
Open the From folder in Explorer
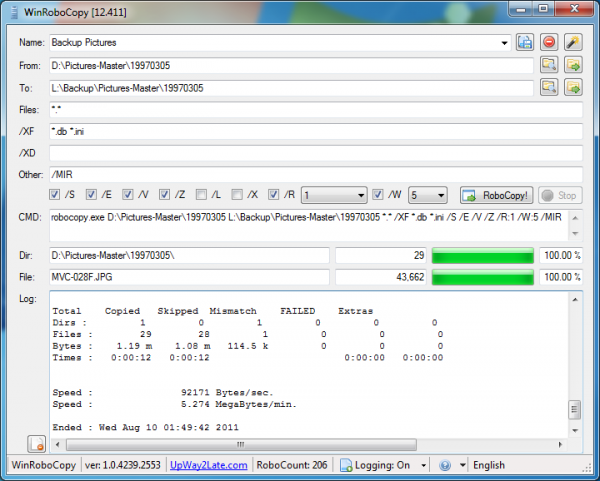click(x=573, y=65)
